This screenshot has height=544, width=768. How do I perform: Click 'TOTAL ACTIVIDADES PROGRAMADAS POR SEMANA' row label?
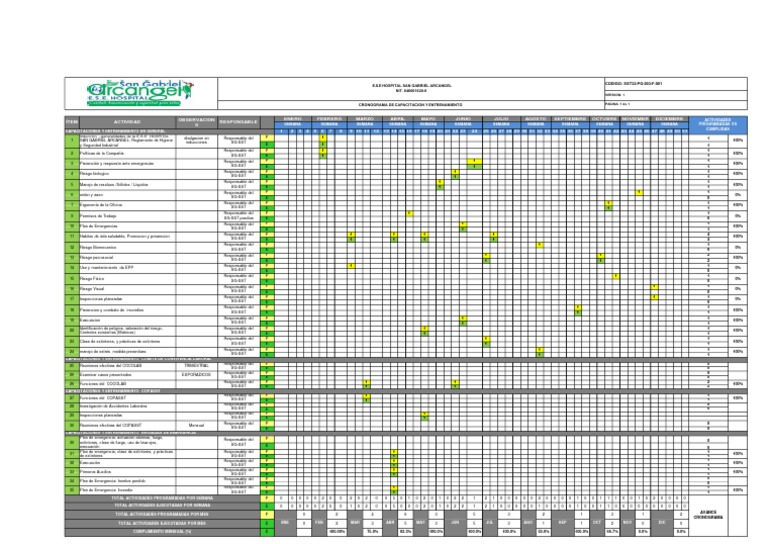(x=163, y=498)
